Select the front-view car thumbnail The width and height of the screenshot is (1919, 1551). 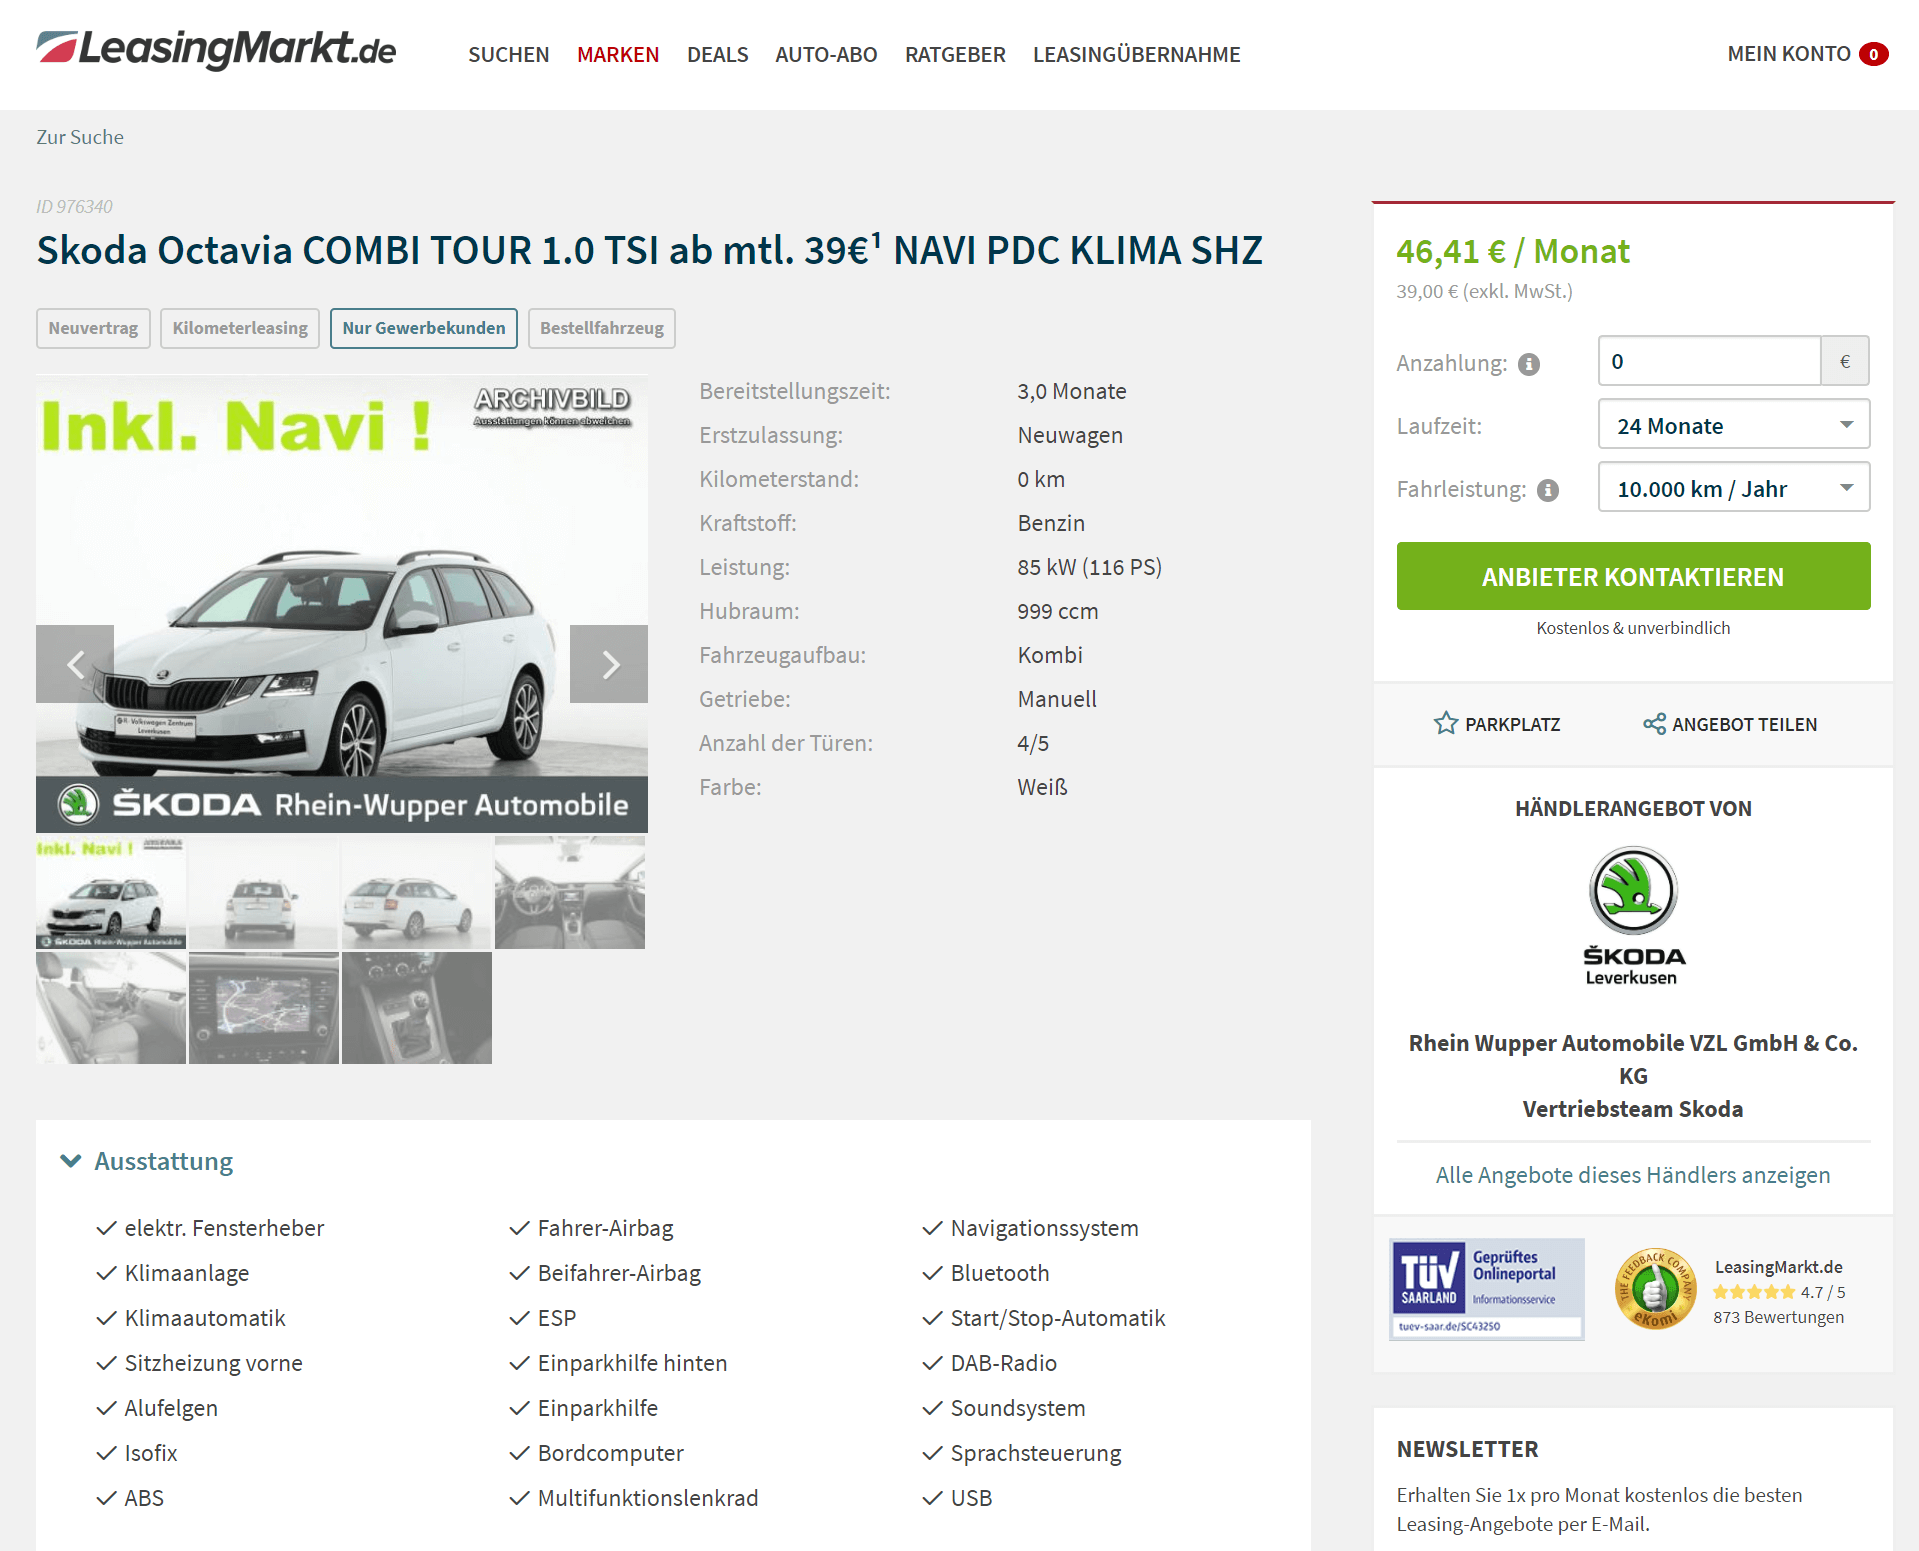click(x=111, y=893)
